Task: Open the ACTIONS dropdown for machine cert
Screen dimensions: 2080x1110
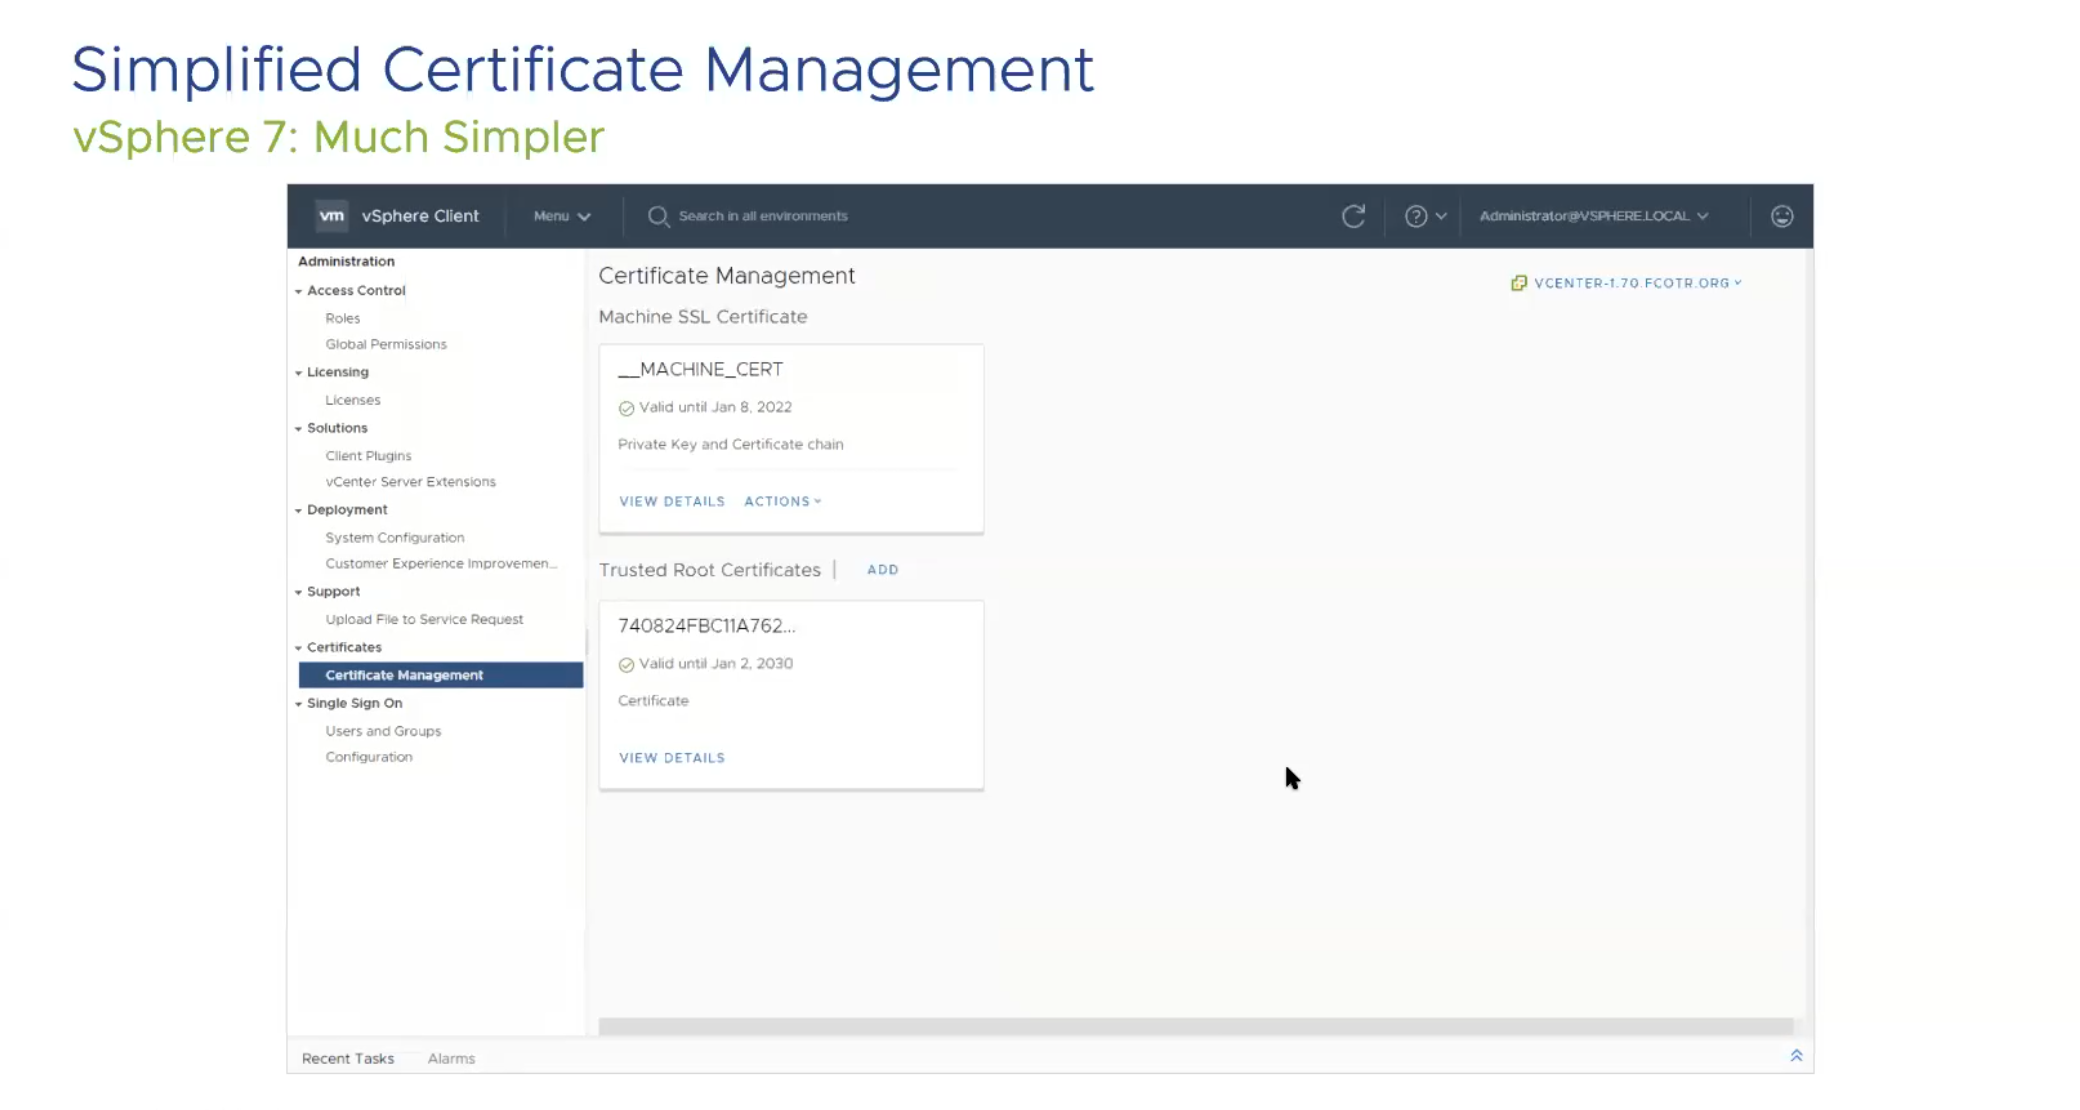Action: point(782,501)
